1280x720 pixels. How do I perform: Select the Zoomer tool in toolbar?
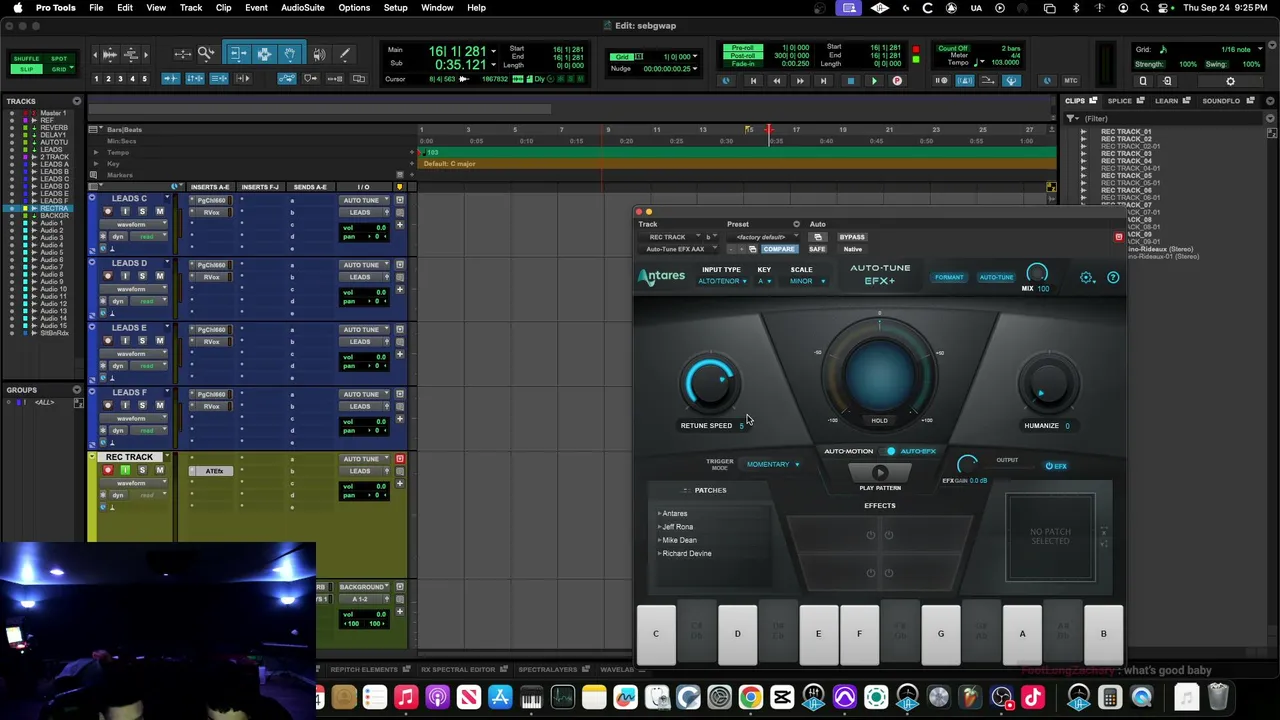point(206,54)
